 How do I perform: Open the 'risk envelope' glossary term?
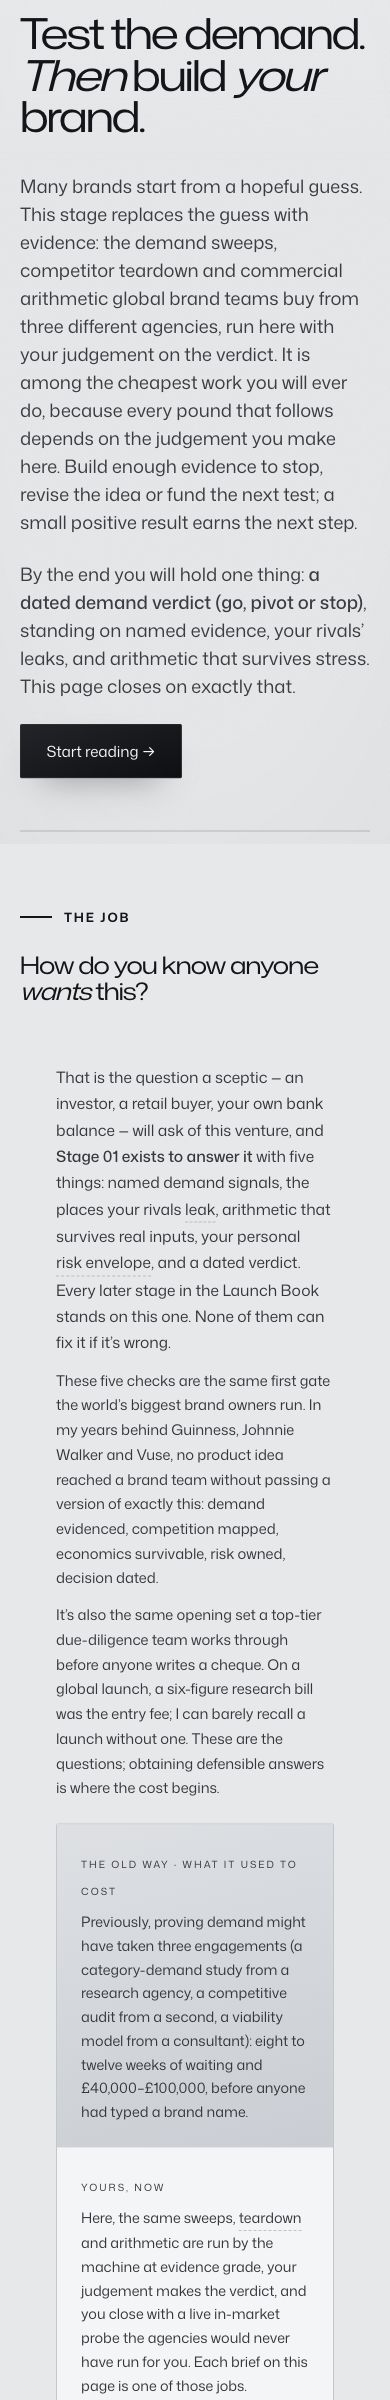point(104,1263)
